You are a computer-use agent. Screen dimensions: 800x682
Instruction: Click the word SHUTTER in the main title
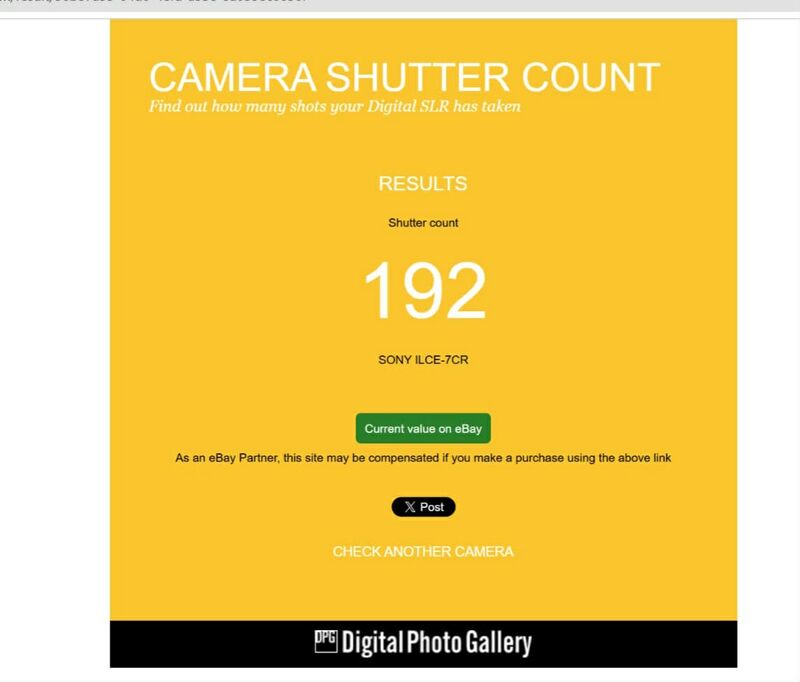click(x=417, y=77)
